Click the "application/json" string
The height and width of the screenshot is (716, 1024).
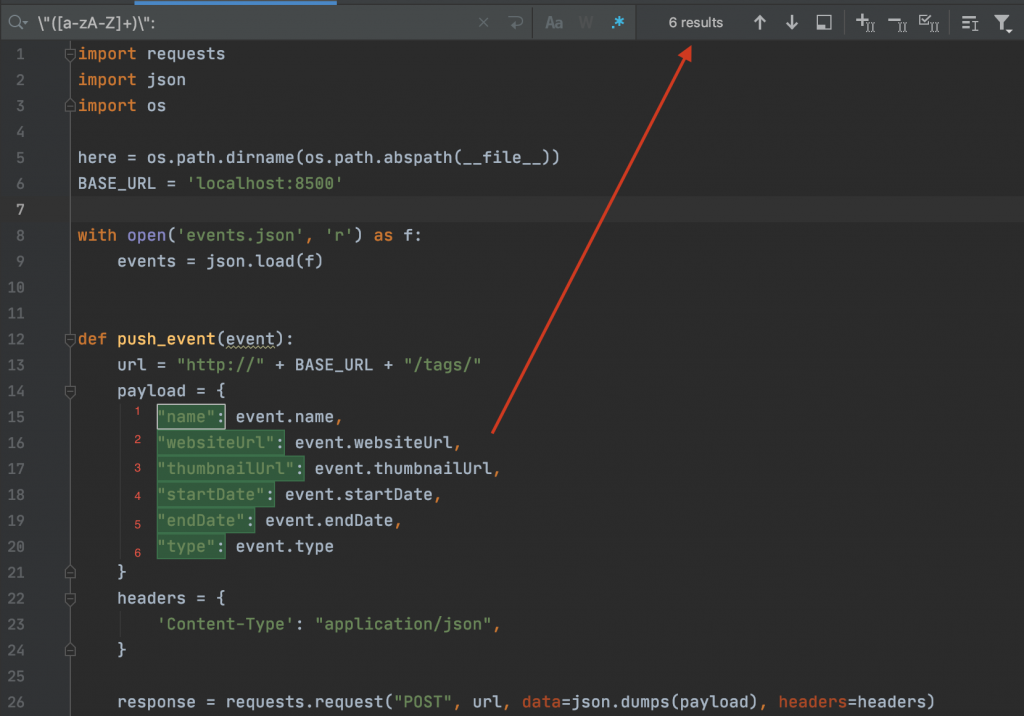(403, 625)
